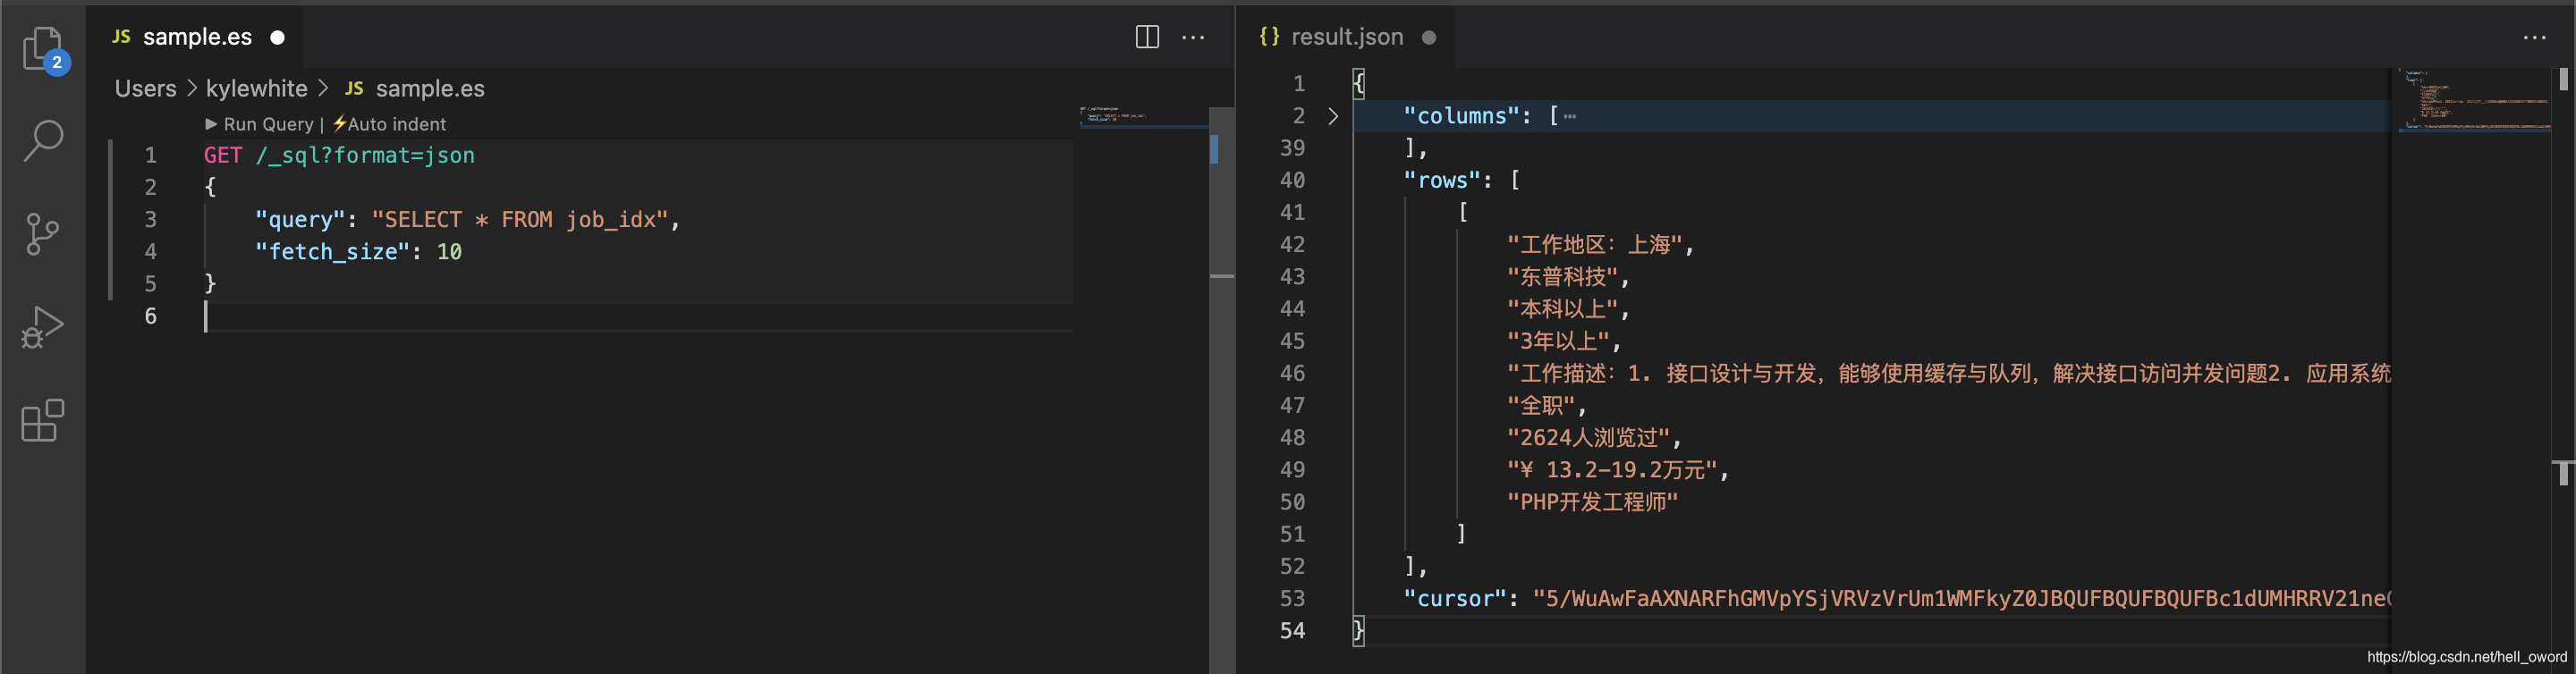
Task: Click the sample.es vertical scrollbar
Action: [x=1222, y=390]
